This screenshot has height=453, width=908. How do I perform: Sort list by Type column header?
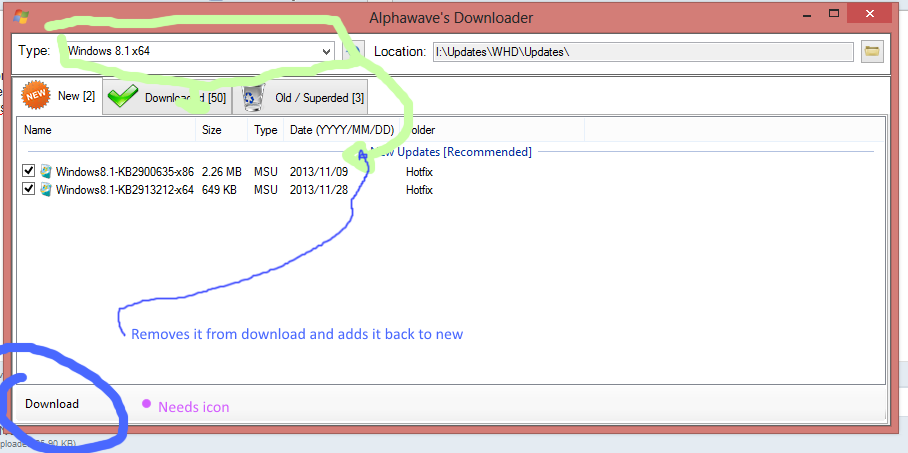click(266, 130)
